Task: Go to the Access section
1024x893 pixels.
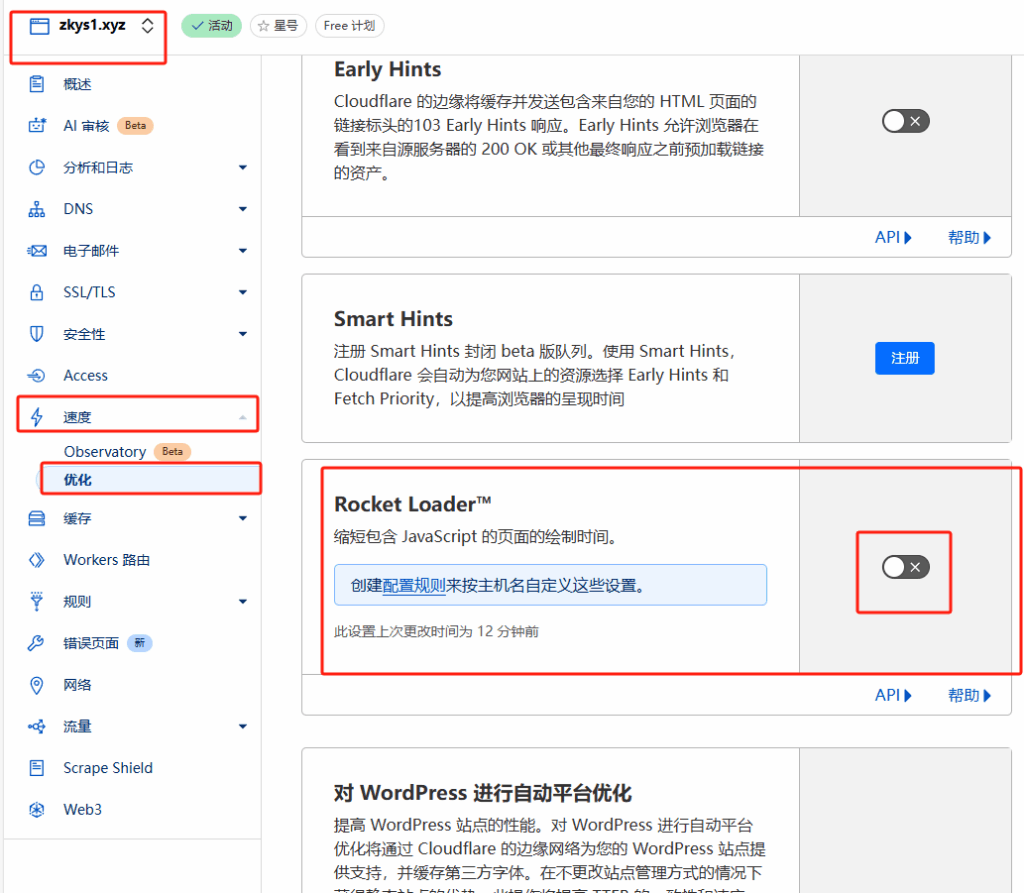Action: tap(86, 376)
